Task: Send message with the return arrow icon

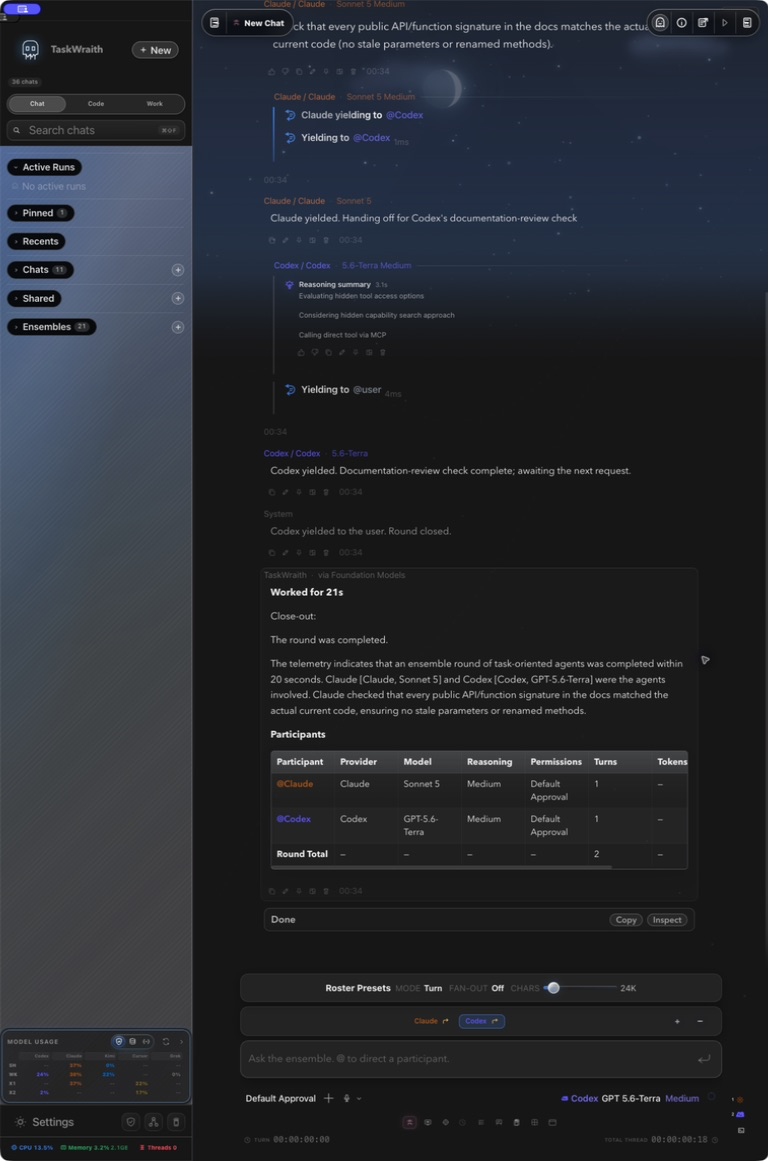Action: (x=704, y=1059)
